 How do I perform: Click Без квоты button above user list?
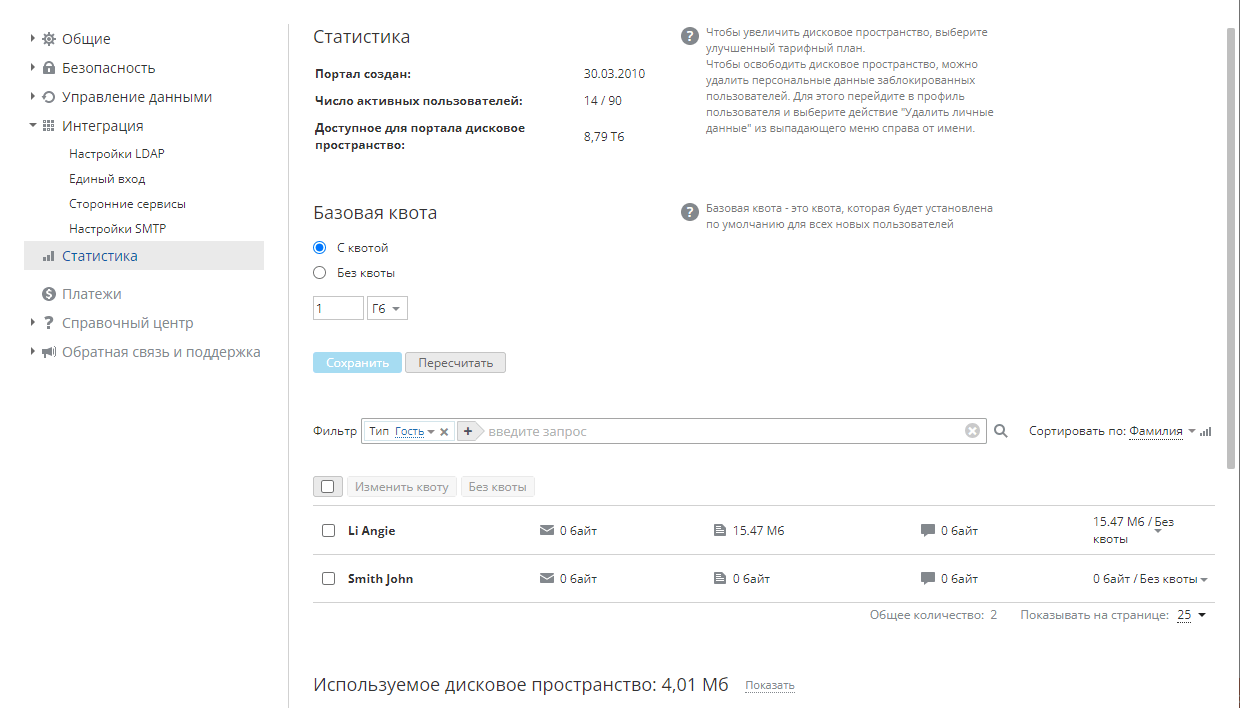pos(497,487)
